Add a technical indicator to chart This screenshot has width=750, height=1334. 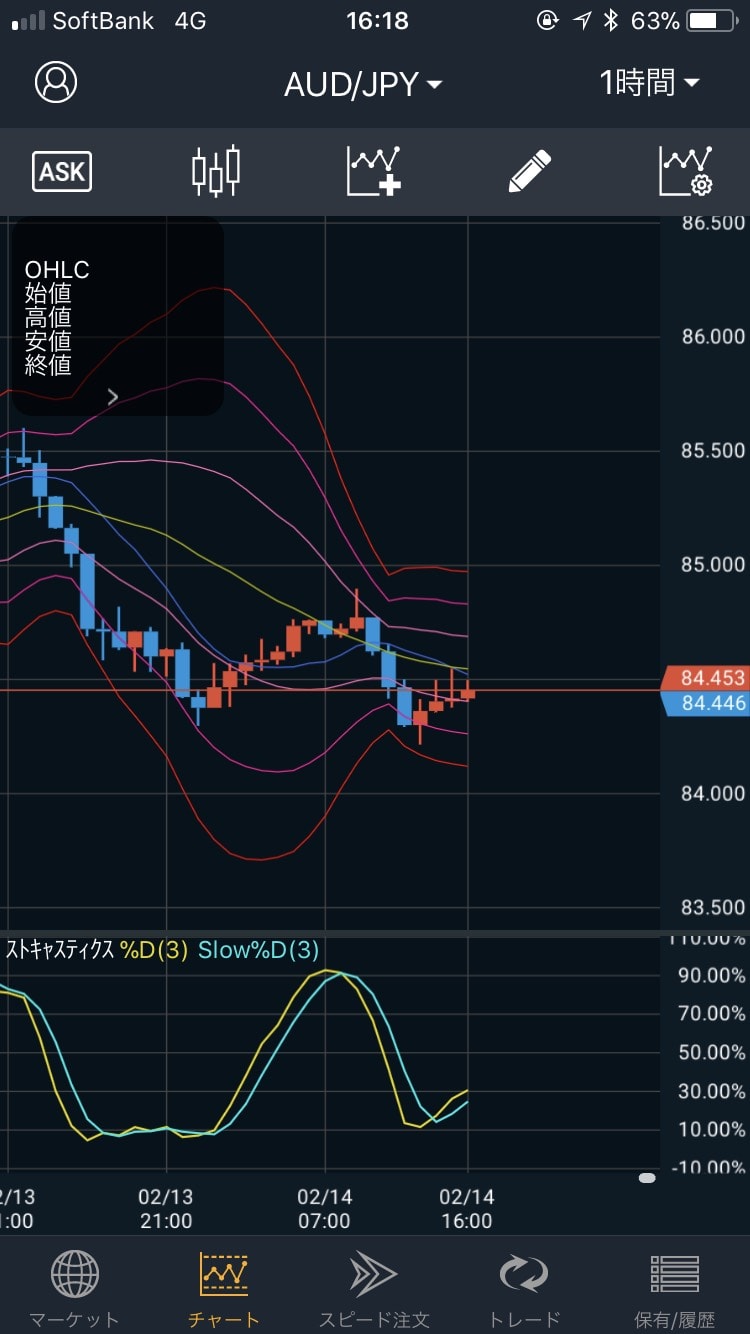click(x=374, y=171)
